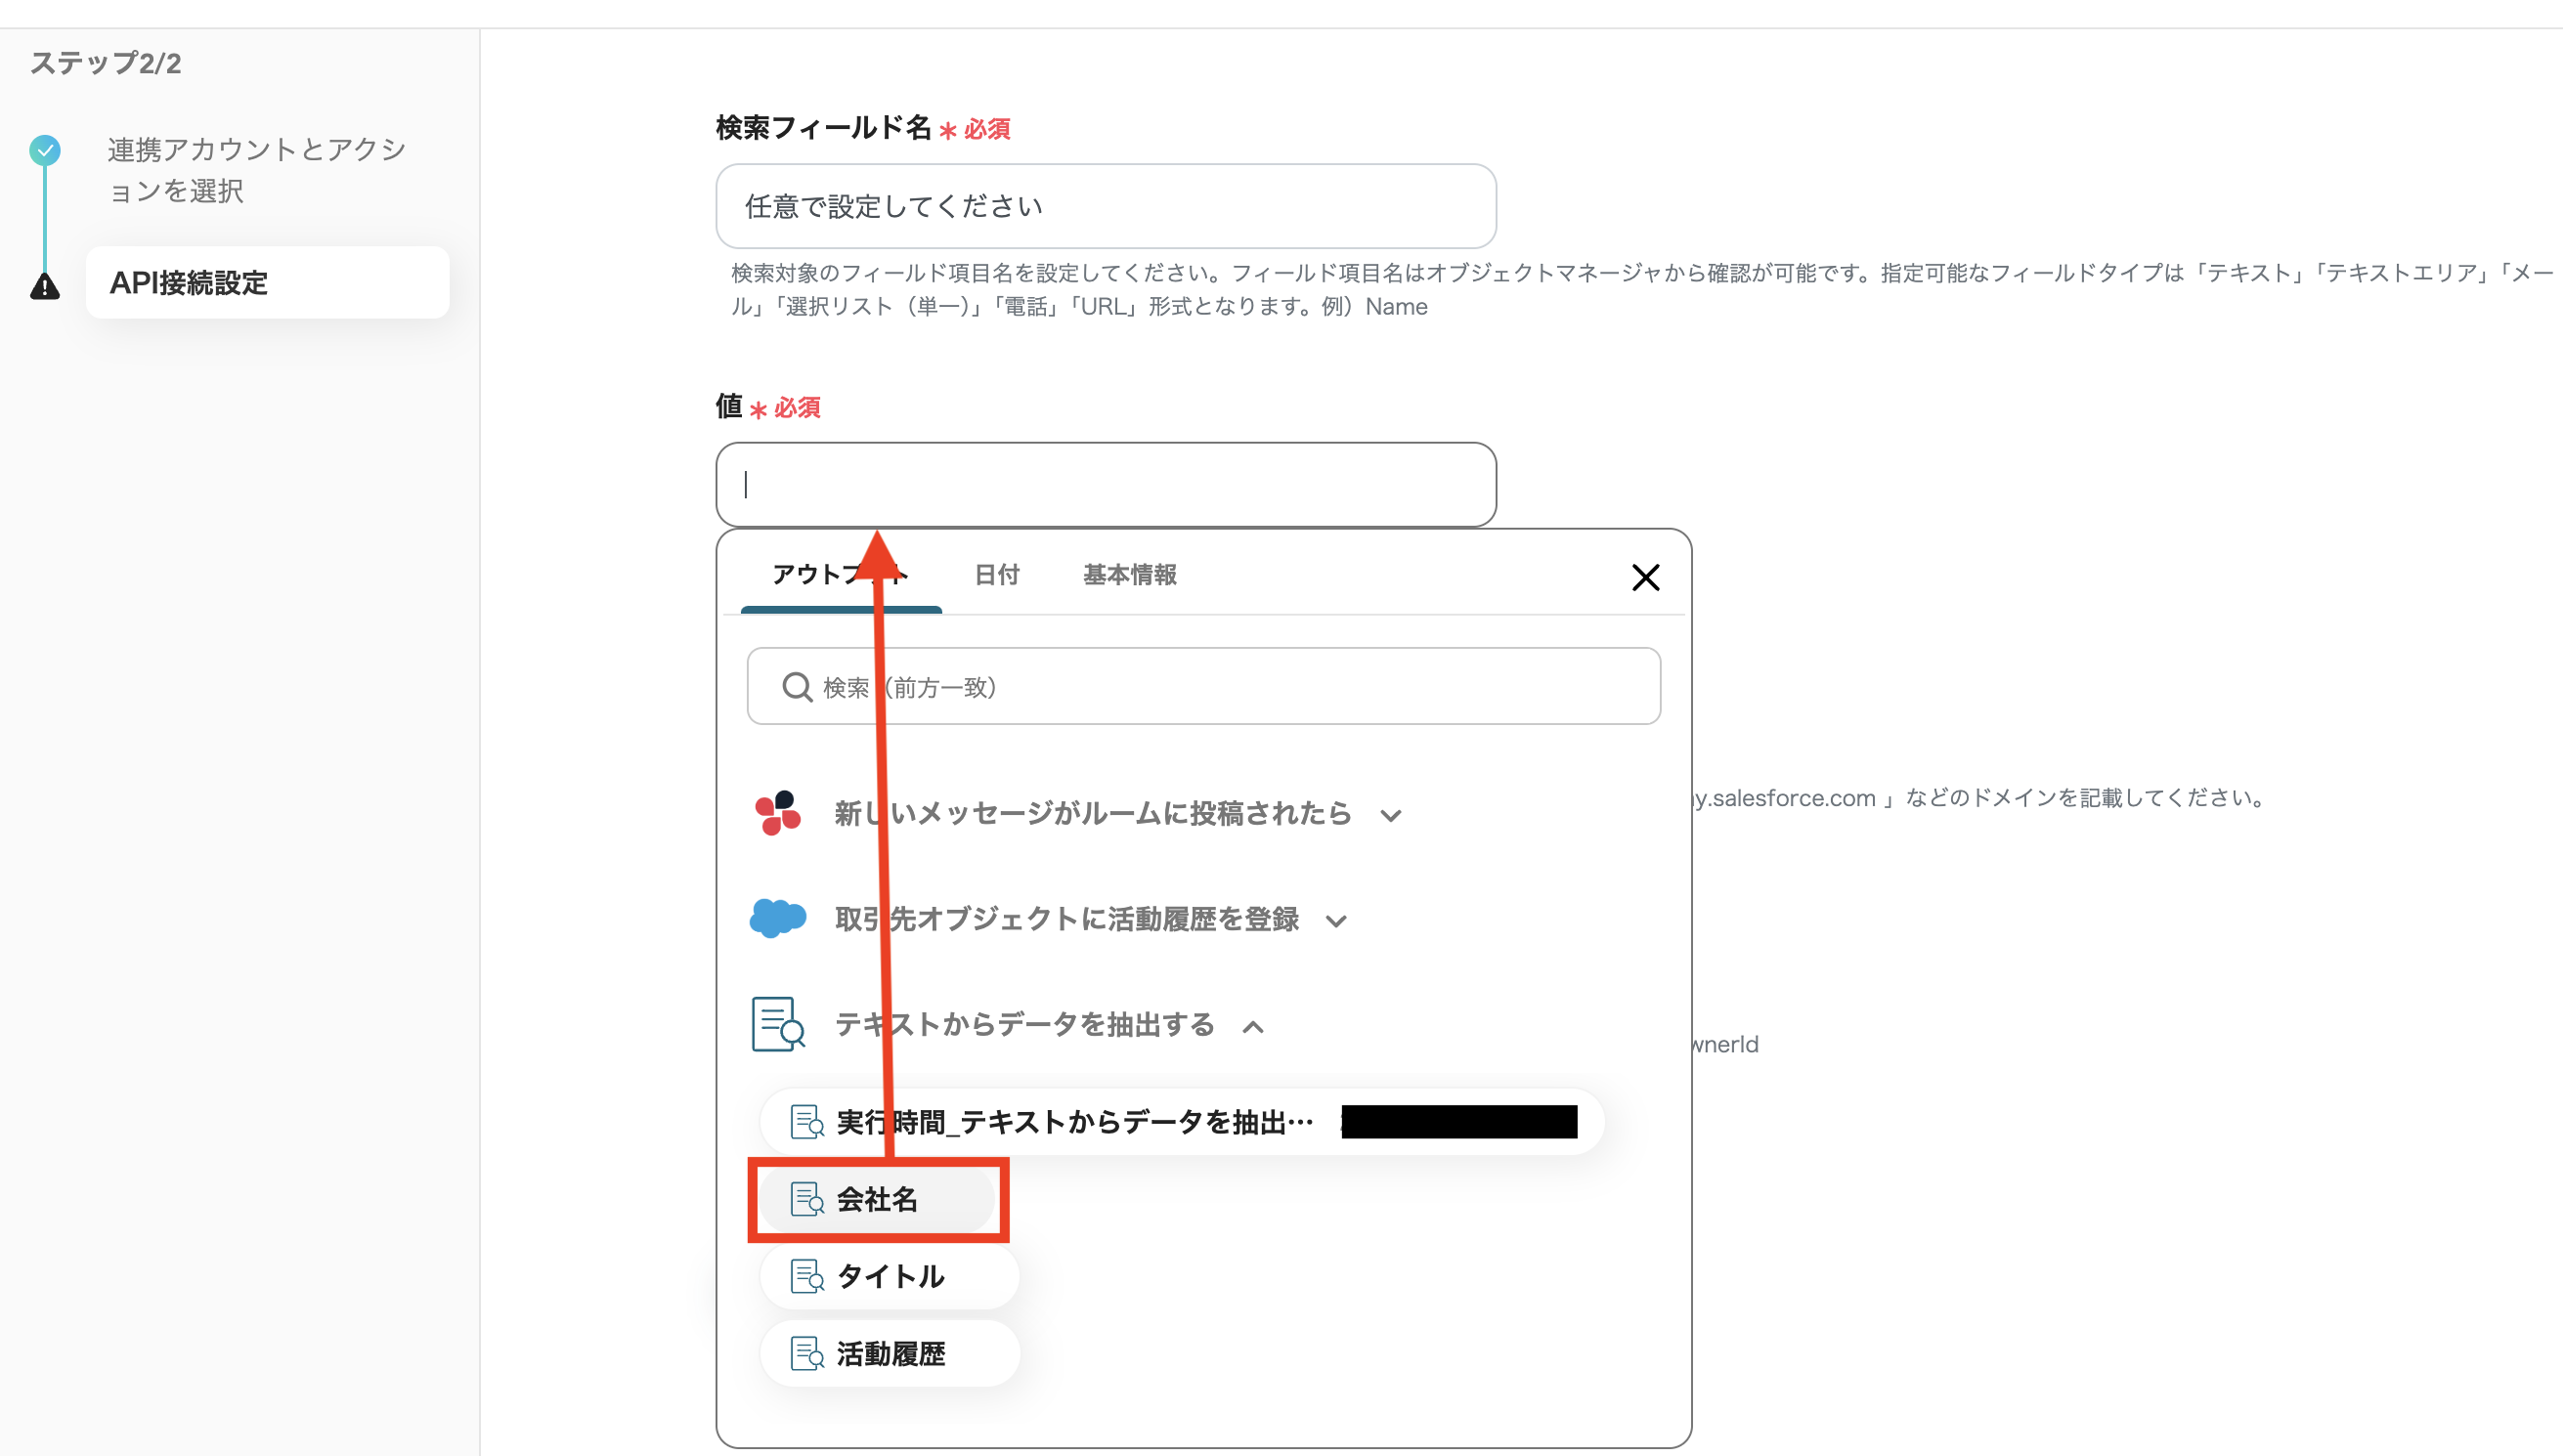Close the output selection popup
Screen dimensions: 2563x1456
[1645, 577]
